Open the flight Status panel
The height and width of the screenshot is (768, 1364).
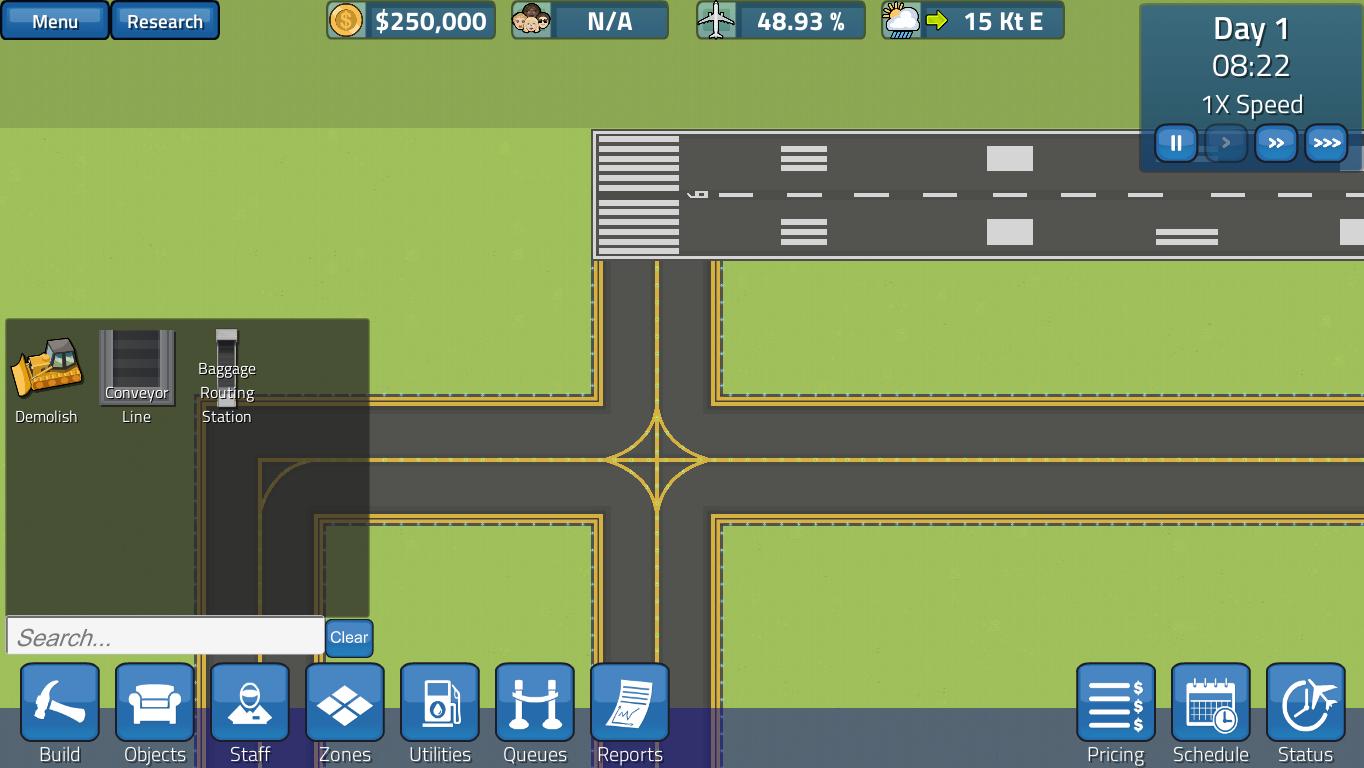[1305, 704]
